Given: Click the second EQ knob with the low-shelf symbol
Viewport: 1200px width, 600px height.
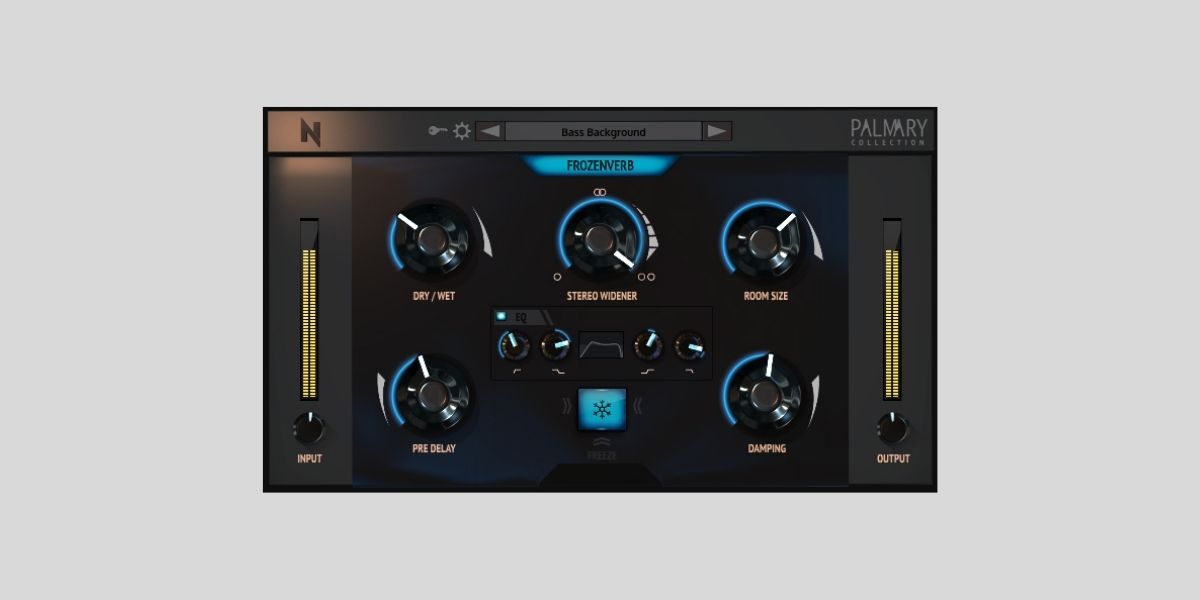Looking at the screenshot, I should pyautogui.click(x=555, y=346).
